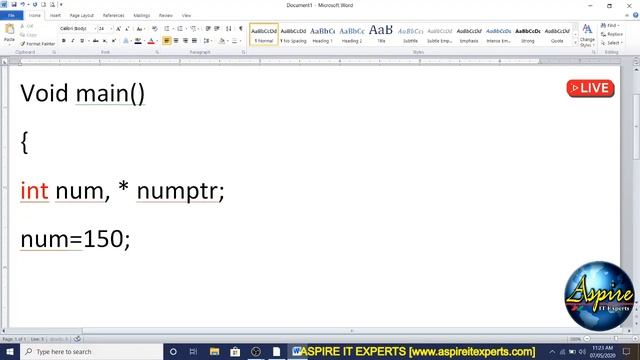Click the paragraph Shading color button
Screen dimensions: 640x360
[222, 41]
